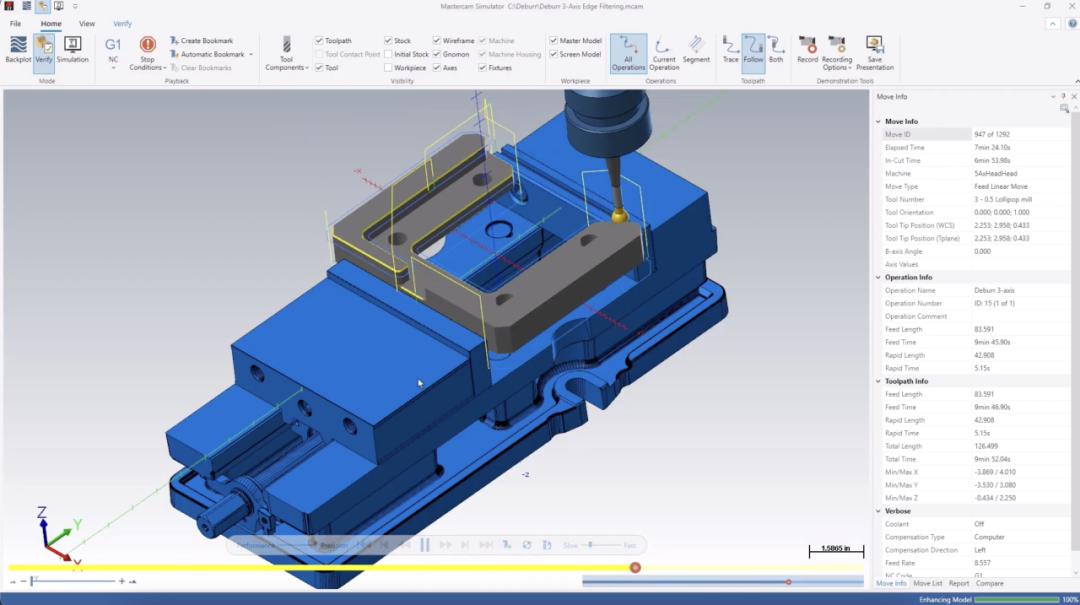Open the G1 NC display option
Screen dimensions: 1080x605
[x=113, y=52]
